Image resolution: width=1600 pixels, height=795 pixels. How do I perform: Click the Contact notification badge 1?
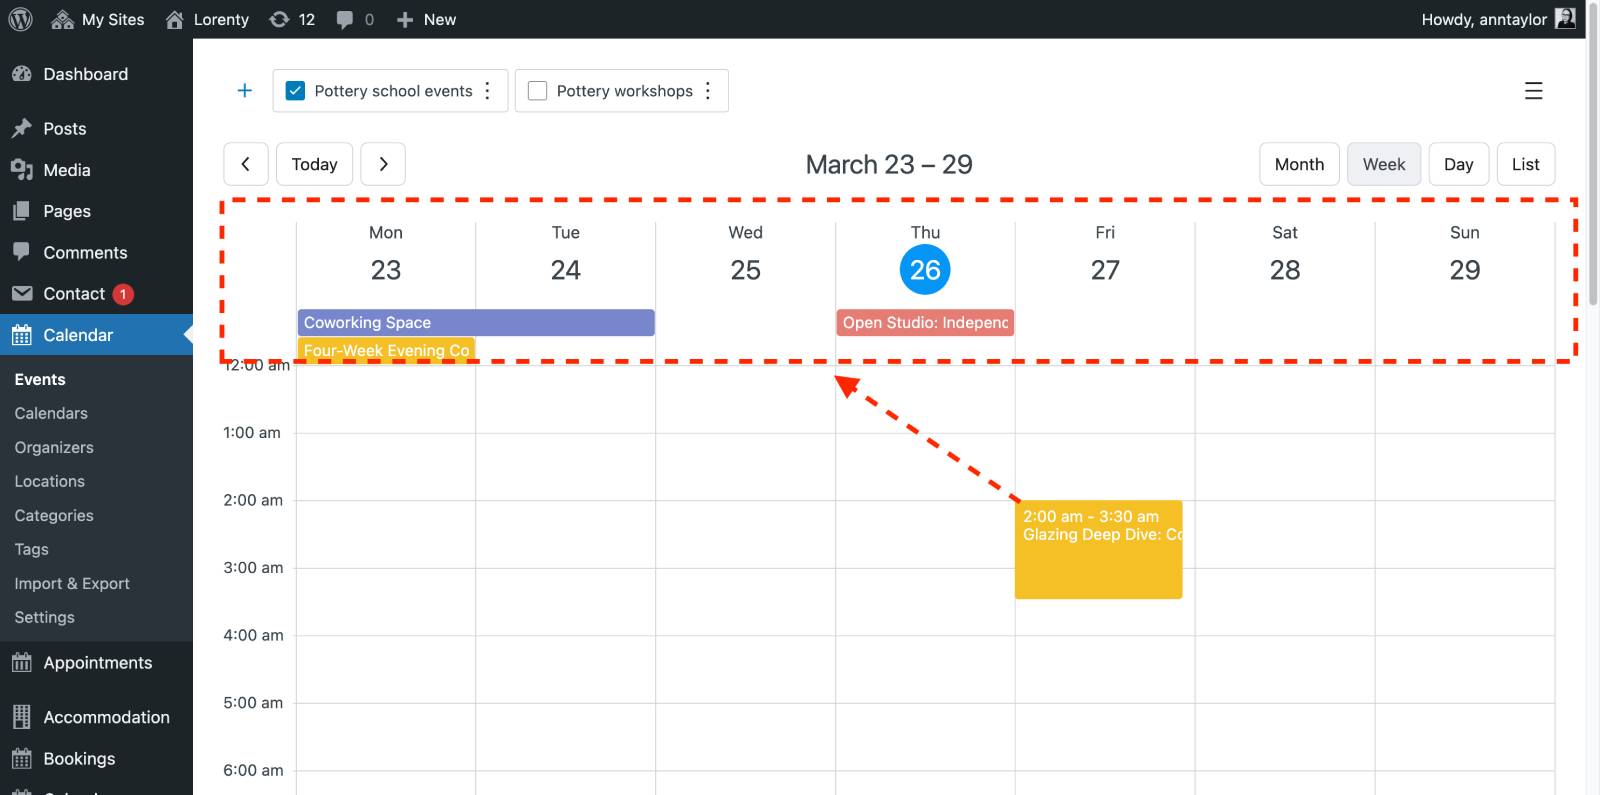click(123, 294)
